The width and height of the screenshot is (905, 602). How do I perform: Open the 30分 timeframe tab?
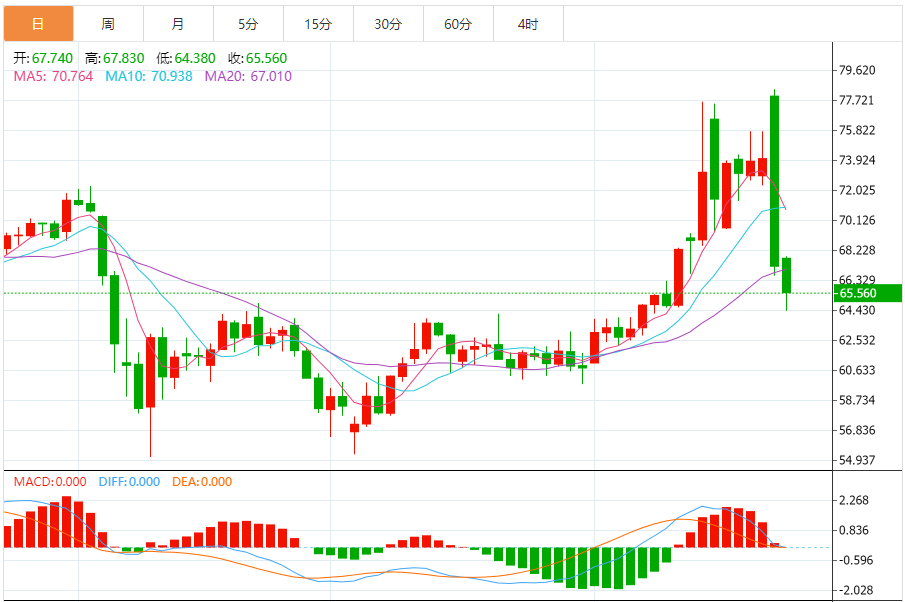click(388, 24)
